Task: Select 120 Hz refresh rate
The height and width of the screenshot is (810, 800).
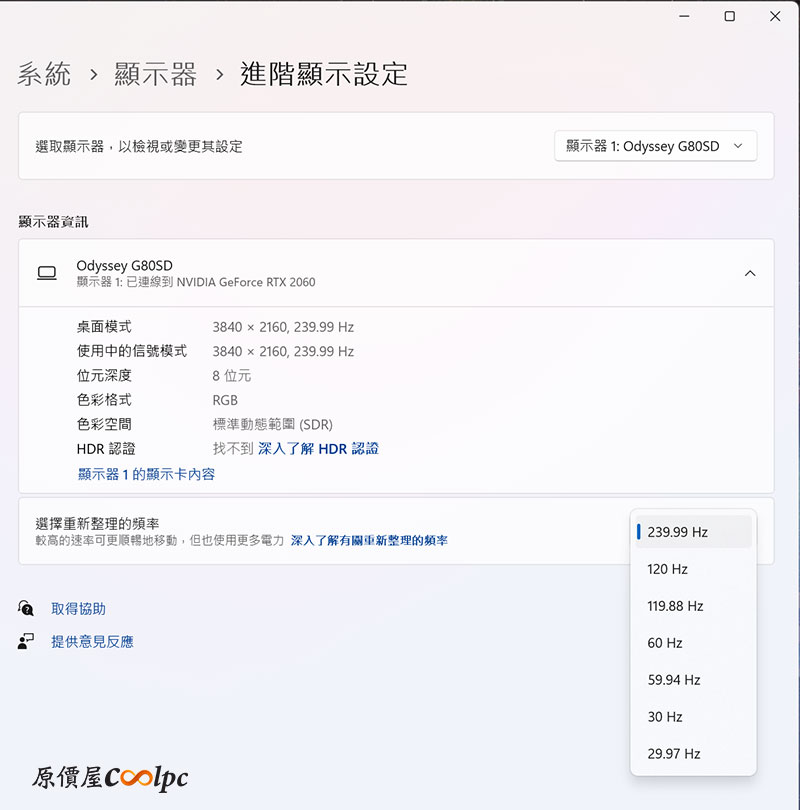Action: [694, 569]
